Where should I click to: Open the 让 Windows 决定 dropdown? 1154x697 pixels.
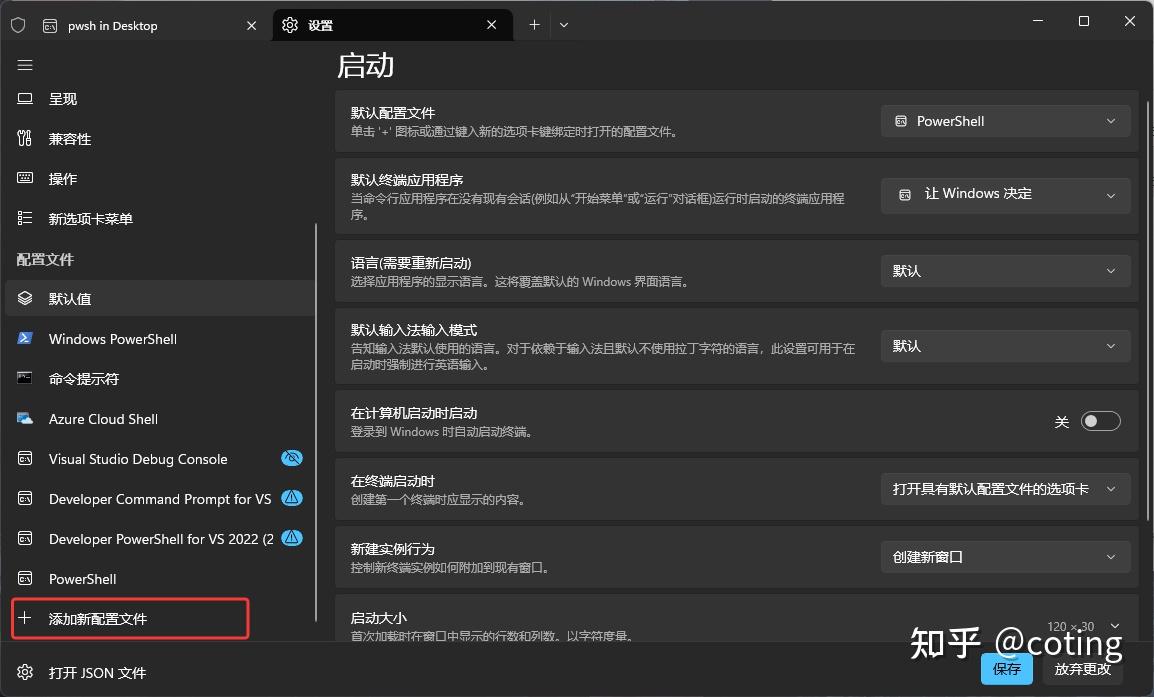click(1005, 195)
